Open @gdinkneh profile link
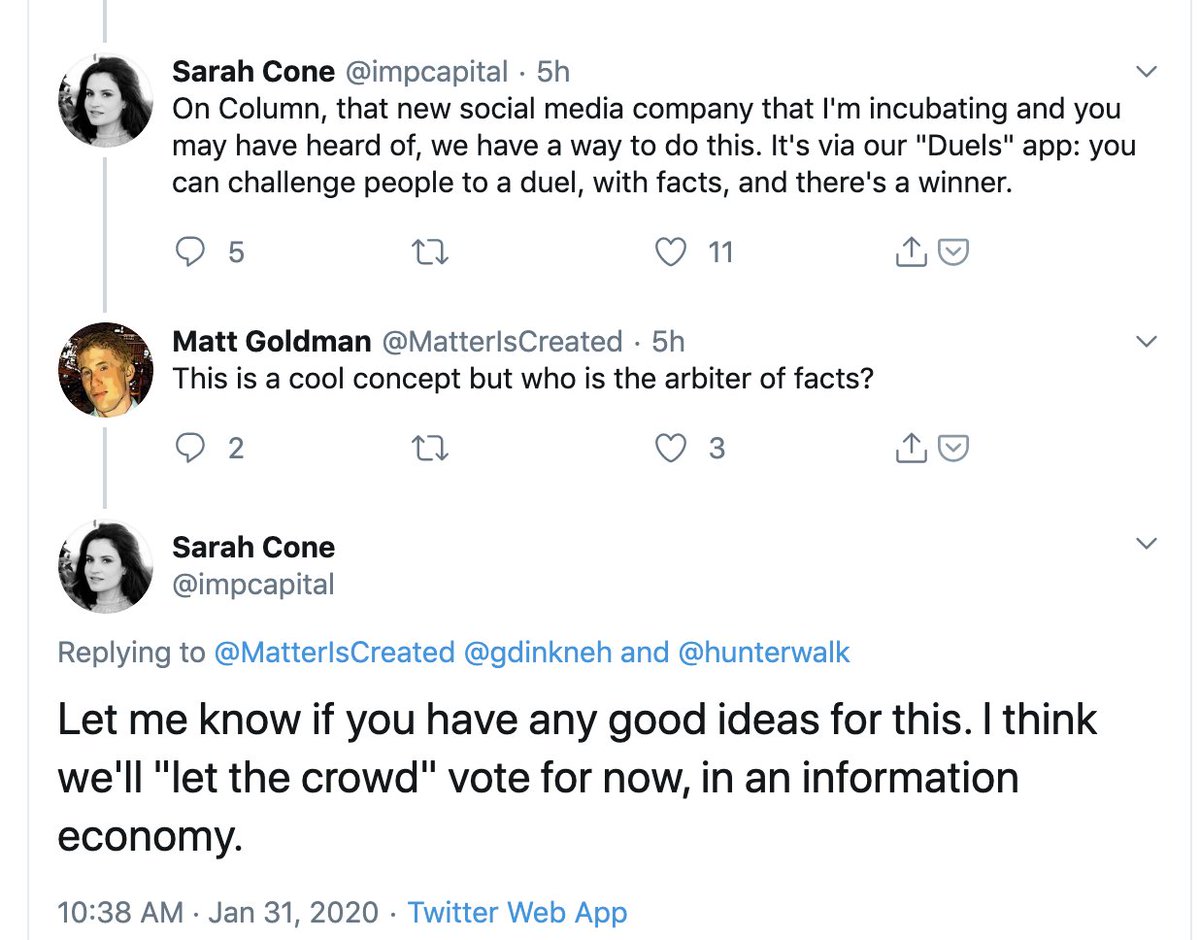This screenshot has width=1200, height=940. click(537, 653)
